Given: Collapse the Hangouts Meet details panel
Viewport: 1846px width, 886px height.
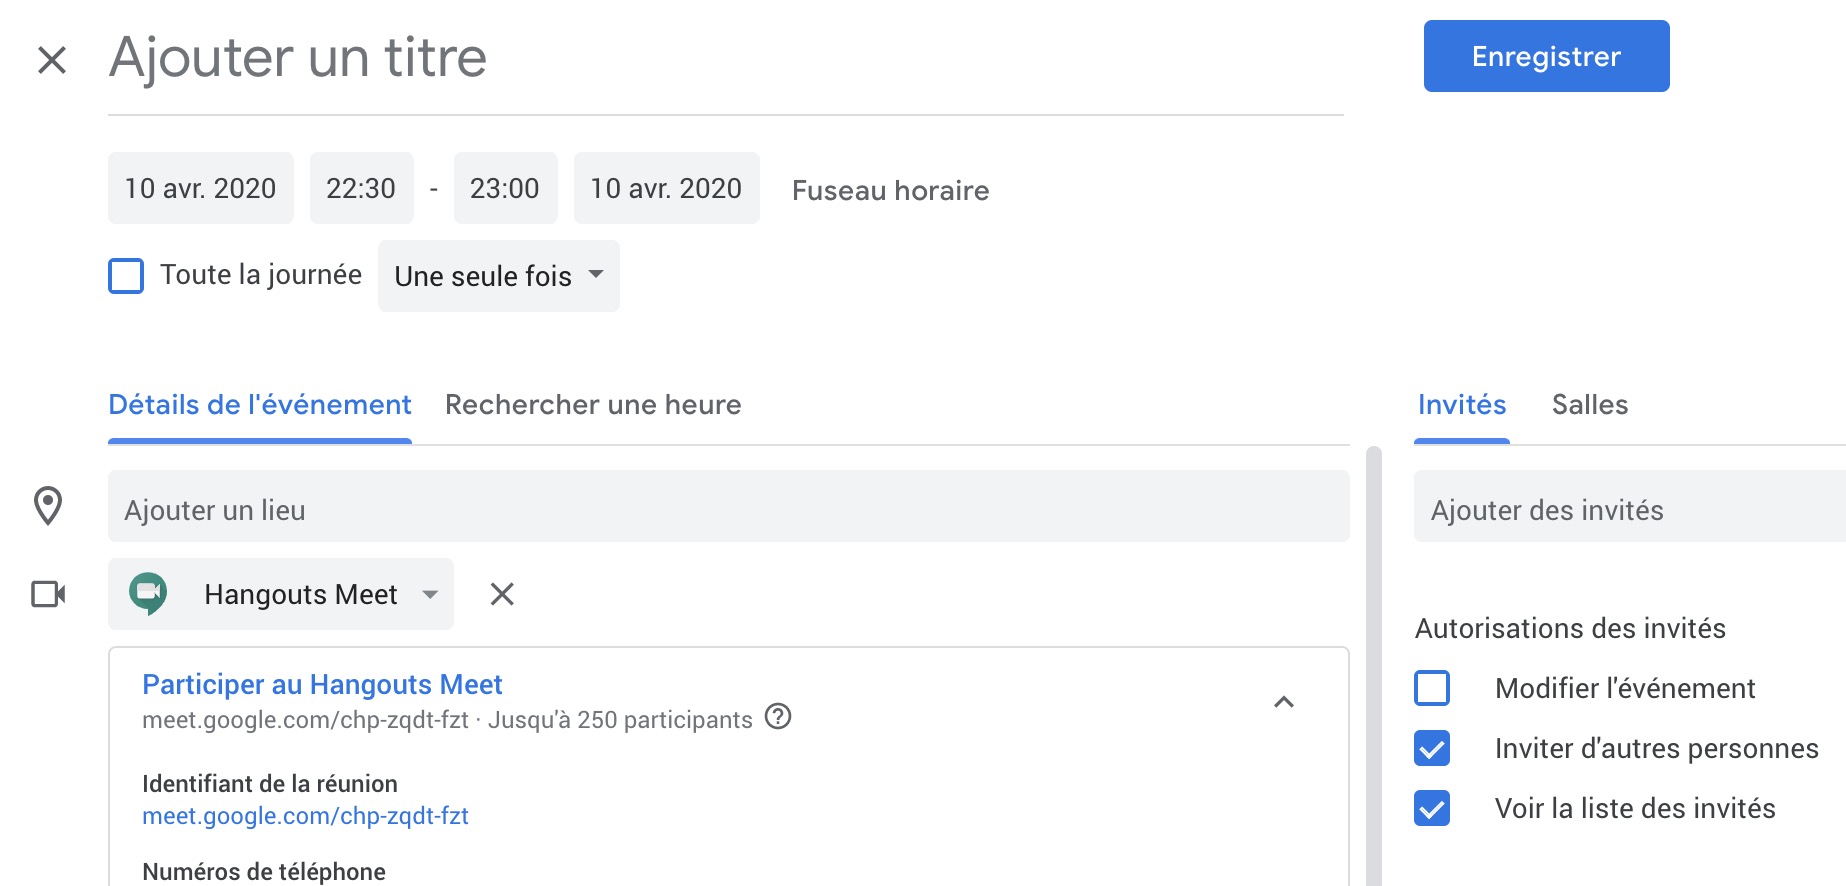Looking at the screenshot, I should 1284,702.
